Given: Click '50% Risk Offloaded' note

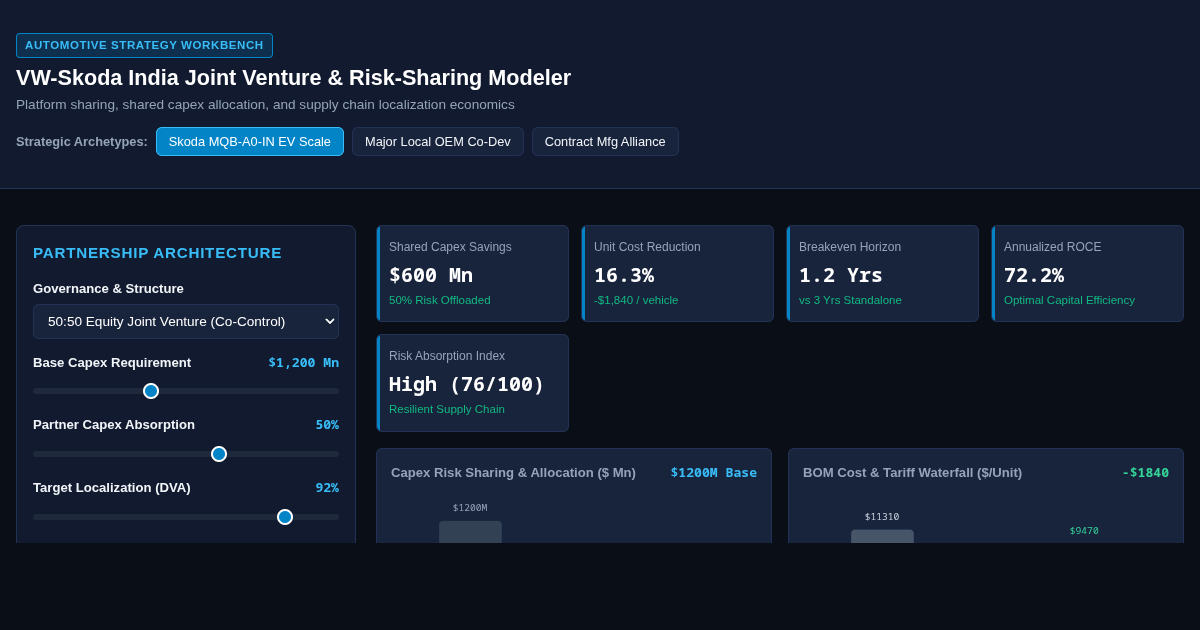Looking at the screenshot, I should click(x=440, y=300).
